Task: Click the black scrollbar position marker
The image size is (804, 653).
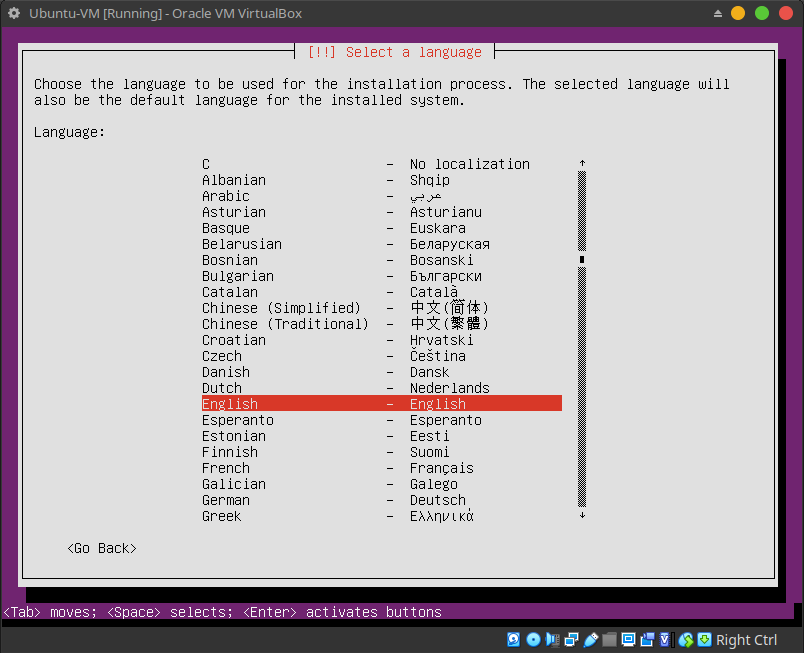Action: (582, 259)
